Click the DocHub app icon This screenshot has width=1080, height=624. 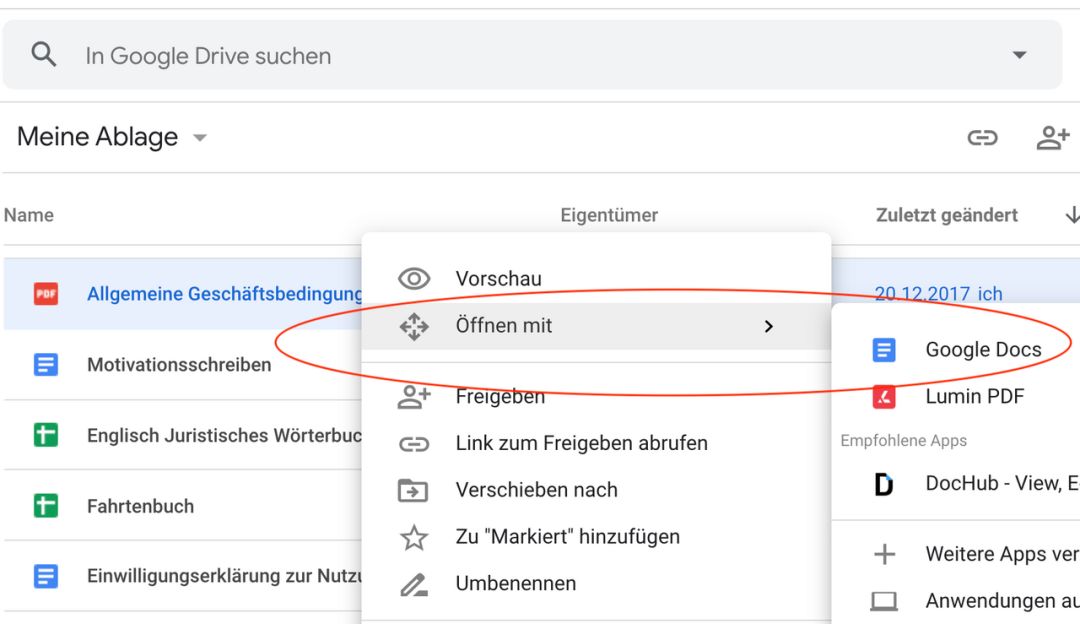884,484
